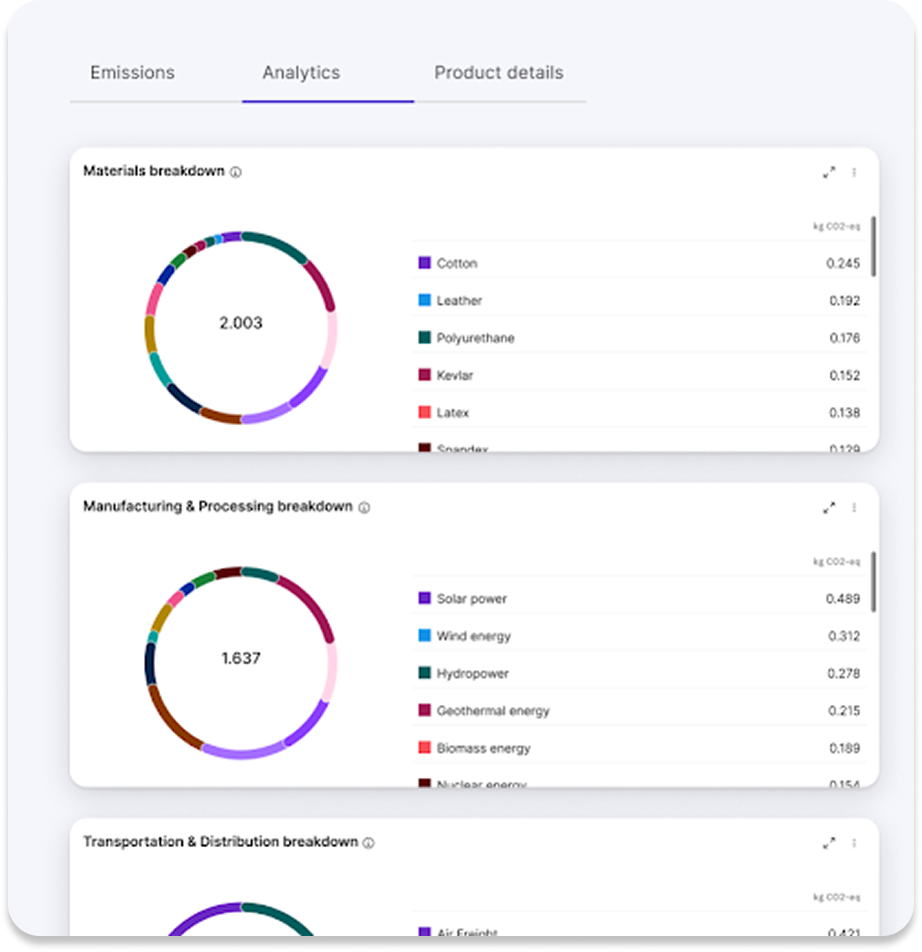Open the Product details tab
The height and width of the screenshot is (952, 922).
(498, 73)
